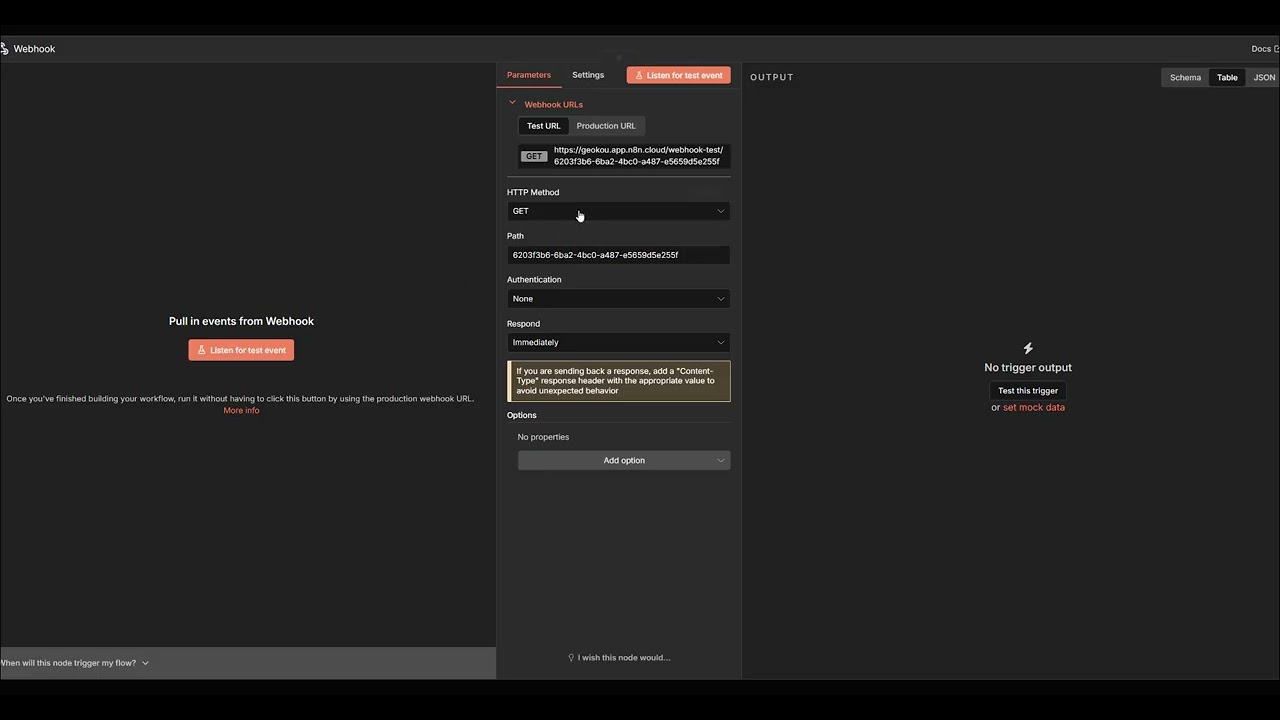Viewport: 1280px width, 720px height.
Task: Click the GET badge beside URL
Action: pos(534,156)
